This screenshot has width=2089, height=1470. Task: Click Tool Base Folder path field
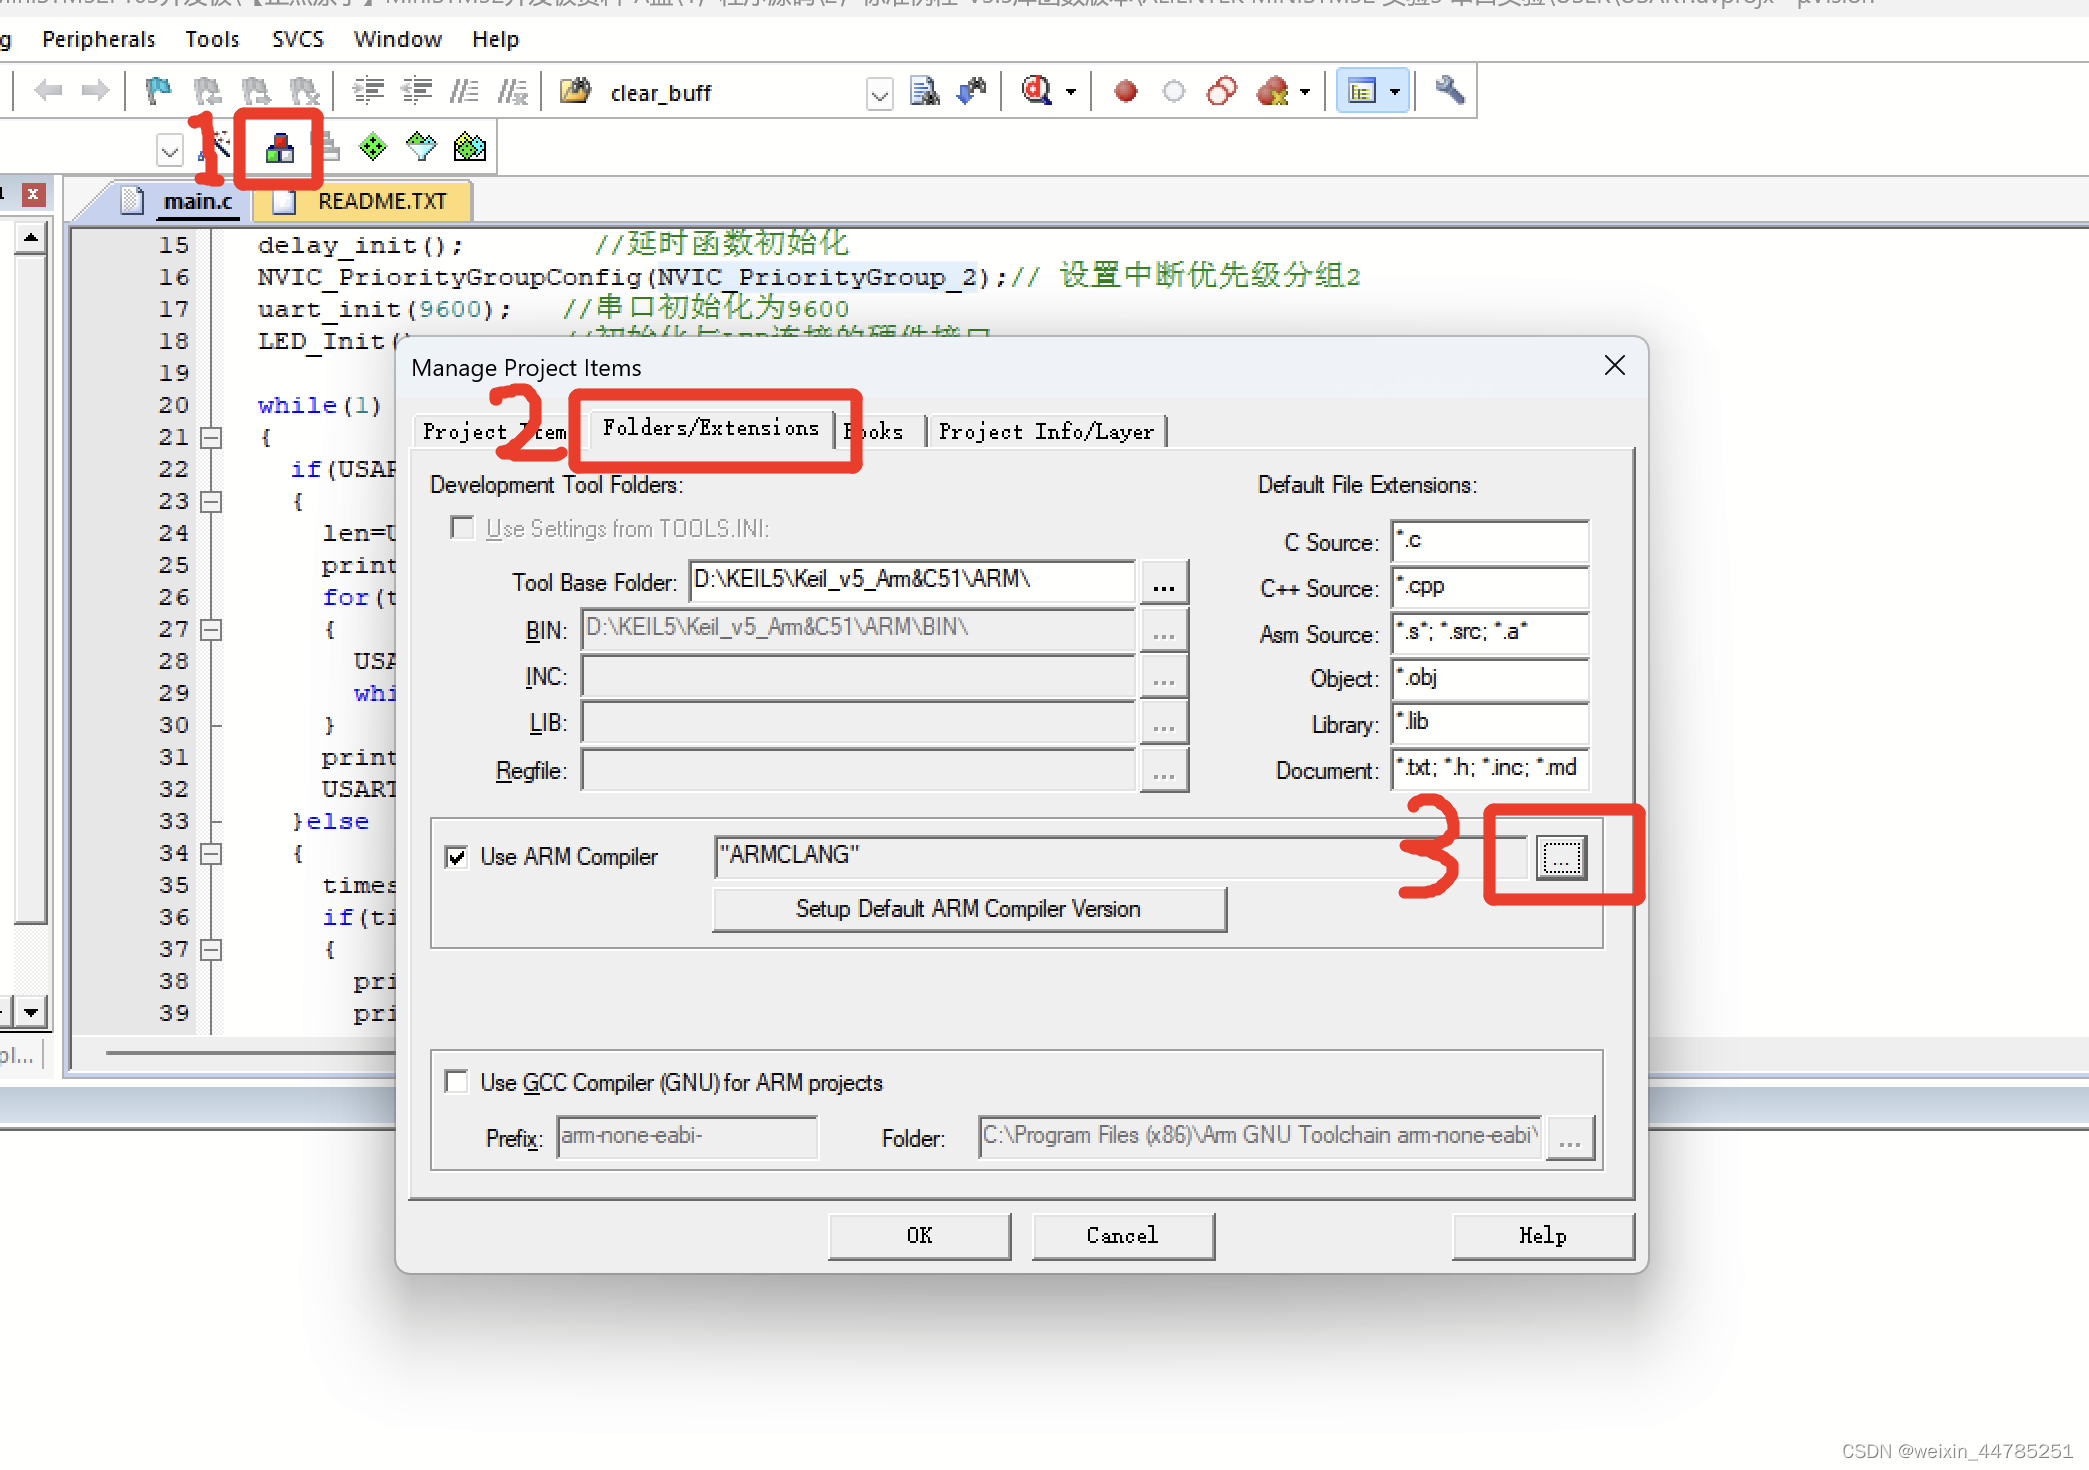tap(912, 581)
